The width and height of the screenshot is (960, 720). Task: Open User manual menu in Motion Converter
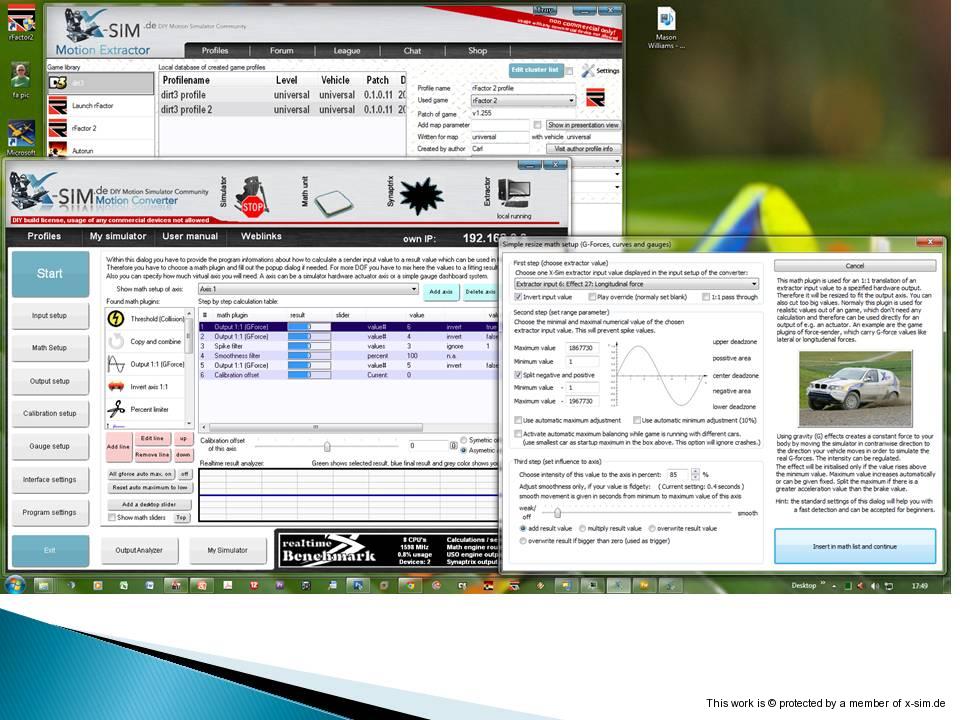coord(190,237)
